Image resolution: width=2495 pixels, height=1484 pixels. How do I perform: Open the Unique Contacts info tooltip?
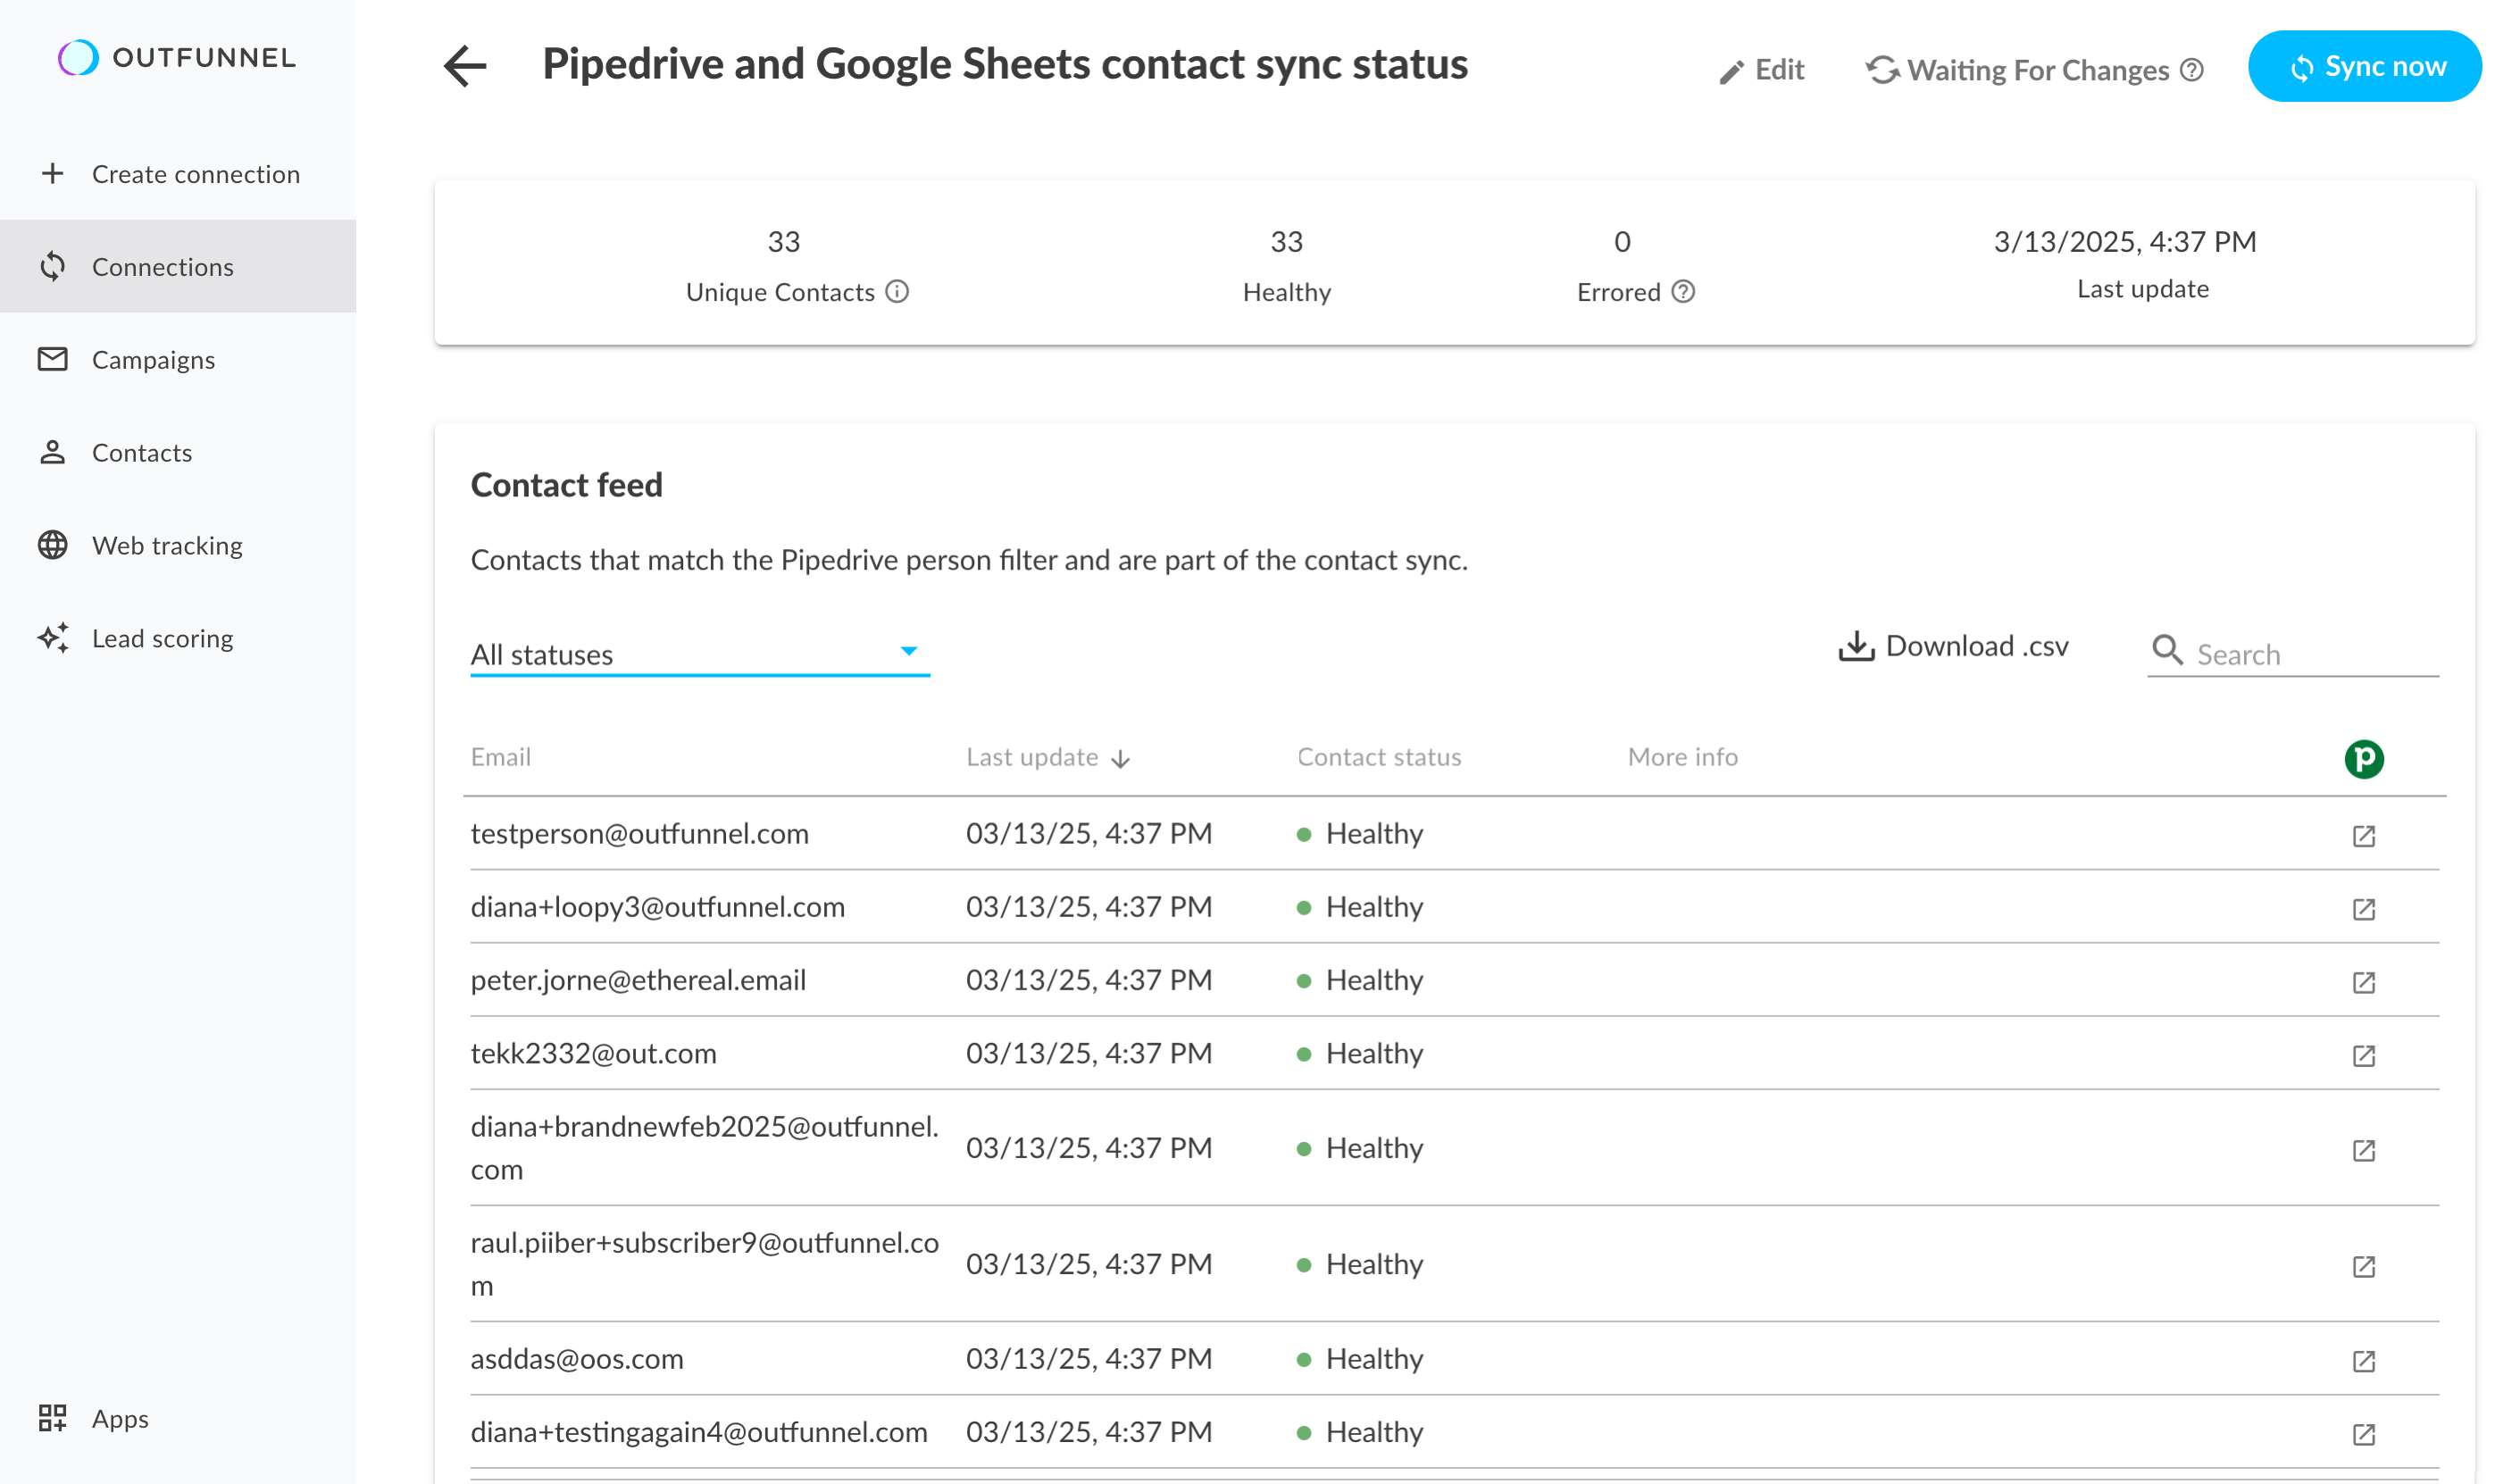tap(897, 292)
